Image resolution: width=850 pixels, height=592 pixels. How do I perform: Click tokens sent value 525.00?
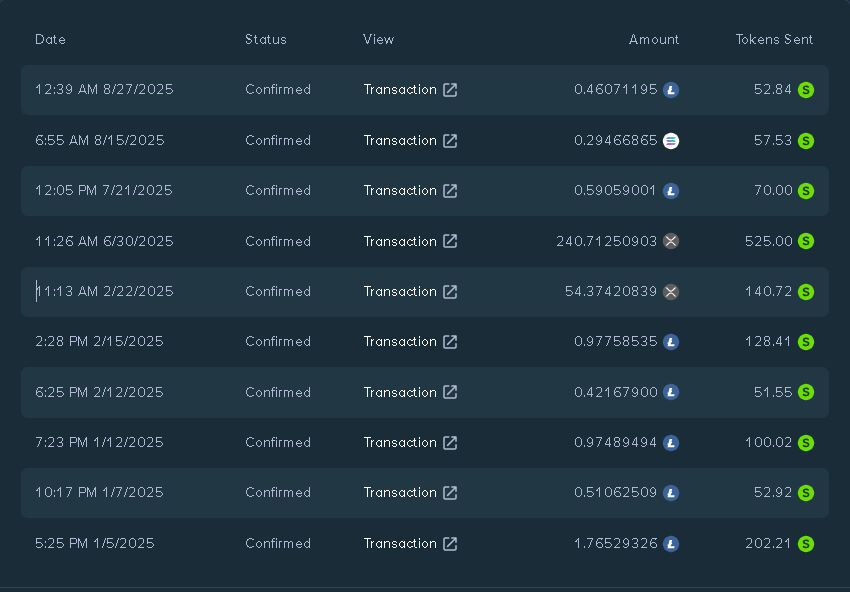(x=769, y=241)
